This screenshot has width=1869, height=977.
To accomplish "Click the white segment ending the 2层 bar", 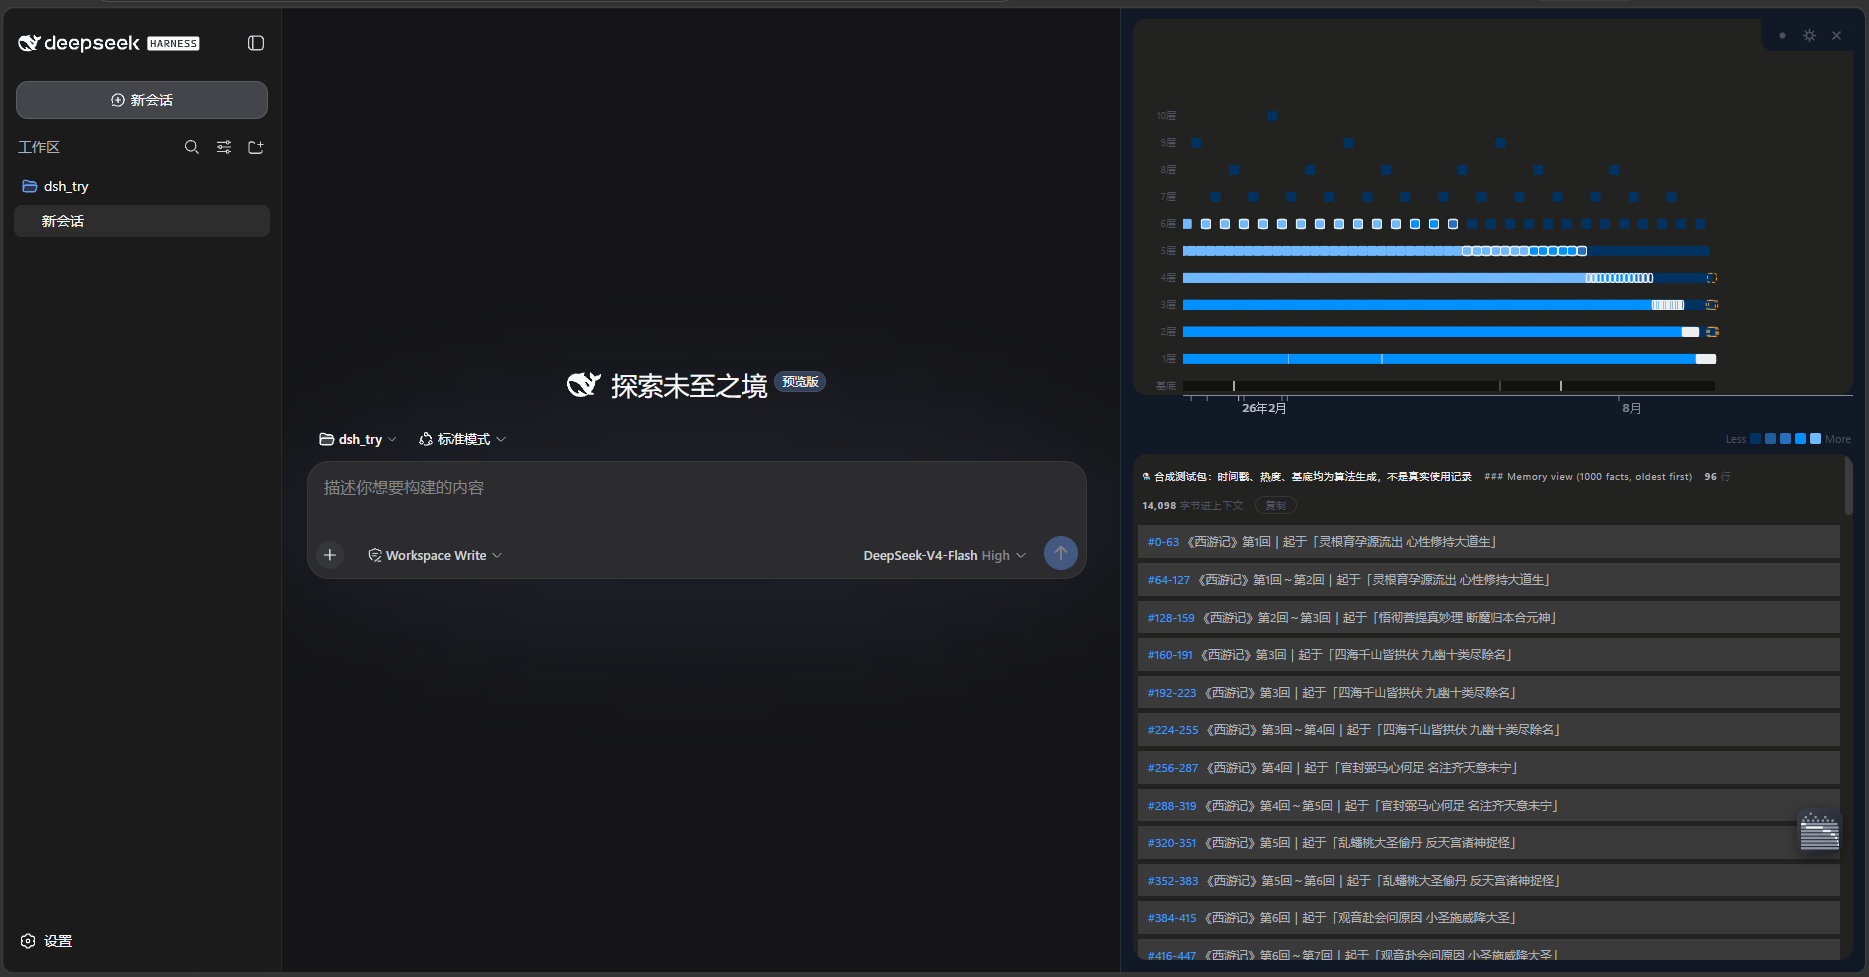I will coord(1690,332).
